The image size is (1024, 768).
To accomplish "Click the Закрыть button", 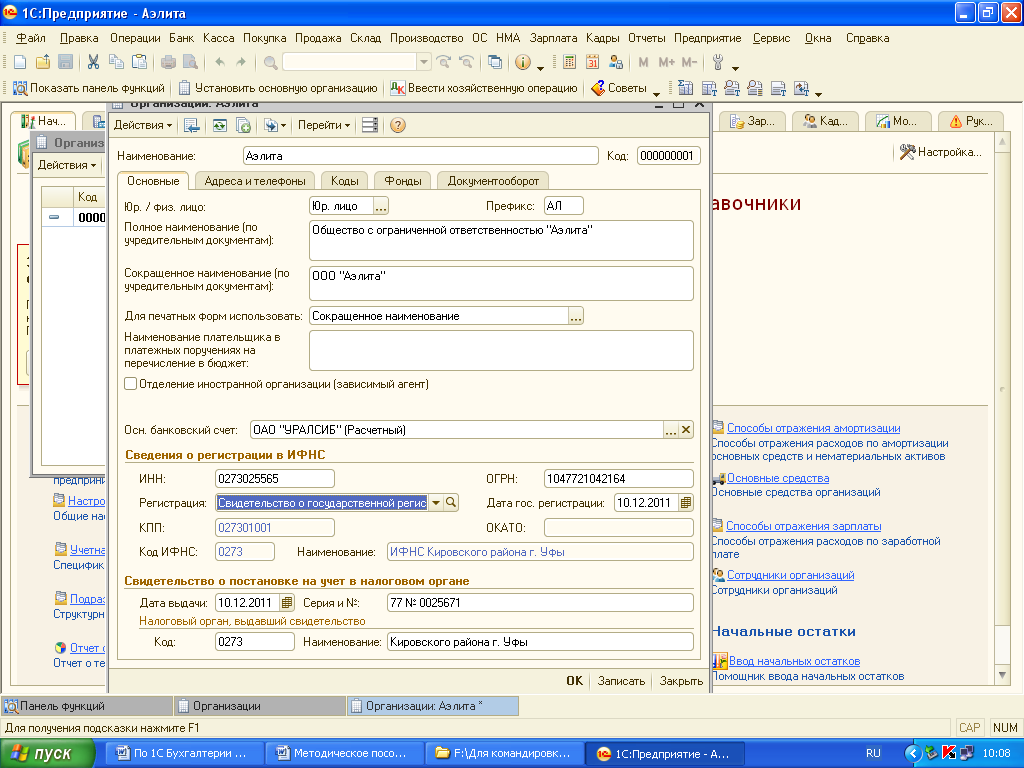I will 681,680.
